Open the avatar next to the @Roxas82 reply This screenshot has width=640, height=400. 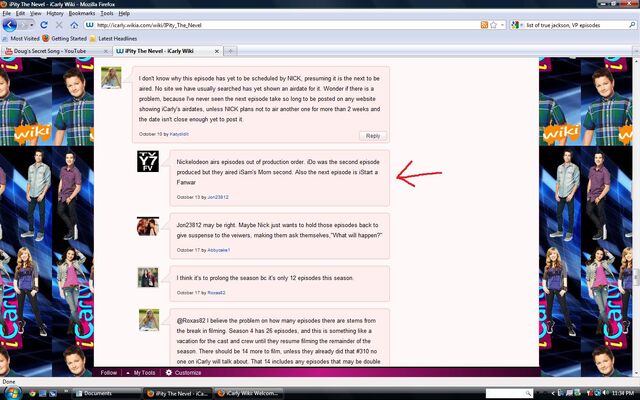[x=149, y=320]
